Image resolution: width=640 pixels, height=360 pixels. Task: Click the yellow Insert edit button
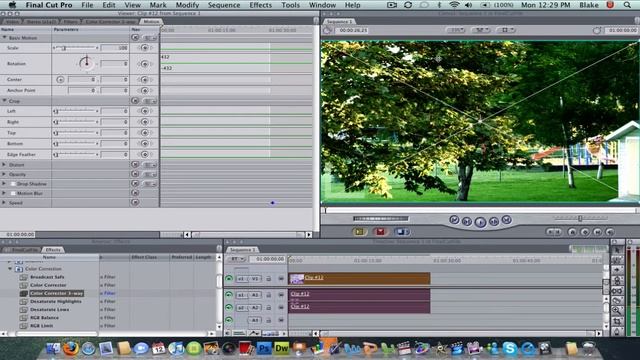pyautogui.click(x=360, y=232)
